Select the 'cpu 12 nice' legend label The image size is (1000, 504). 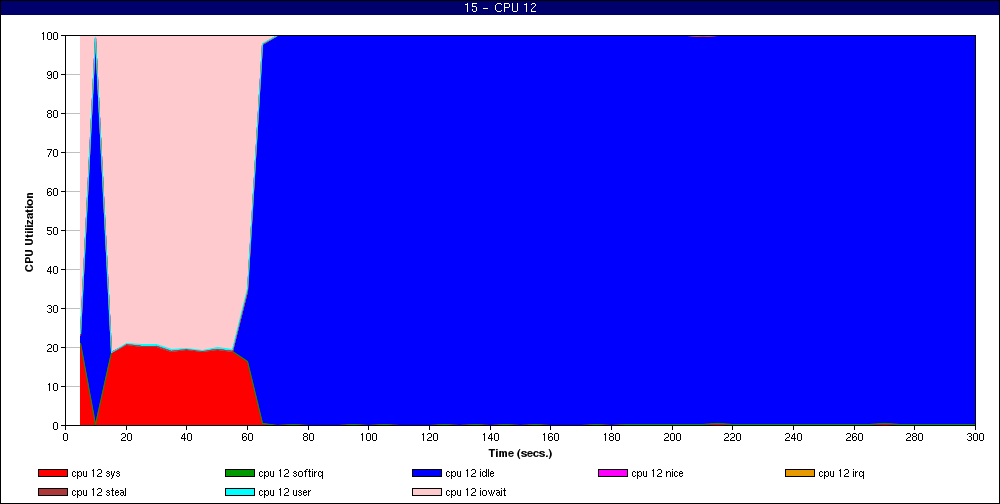(658, 473)
